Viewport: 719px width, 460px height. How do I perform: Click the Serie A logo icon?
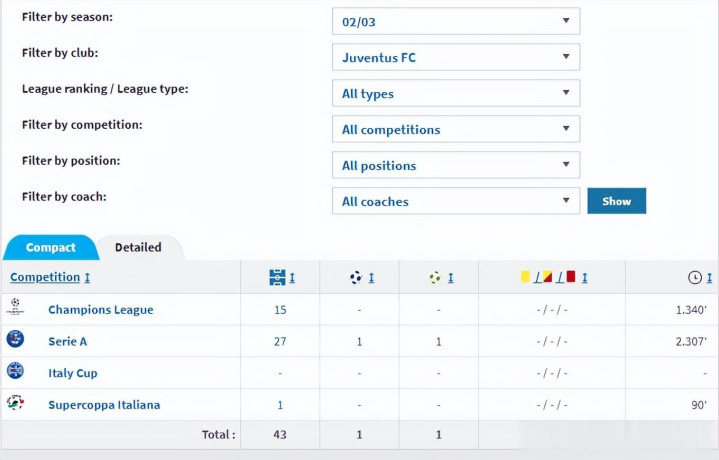15,339
